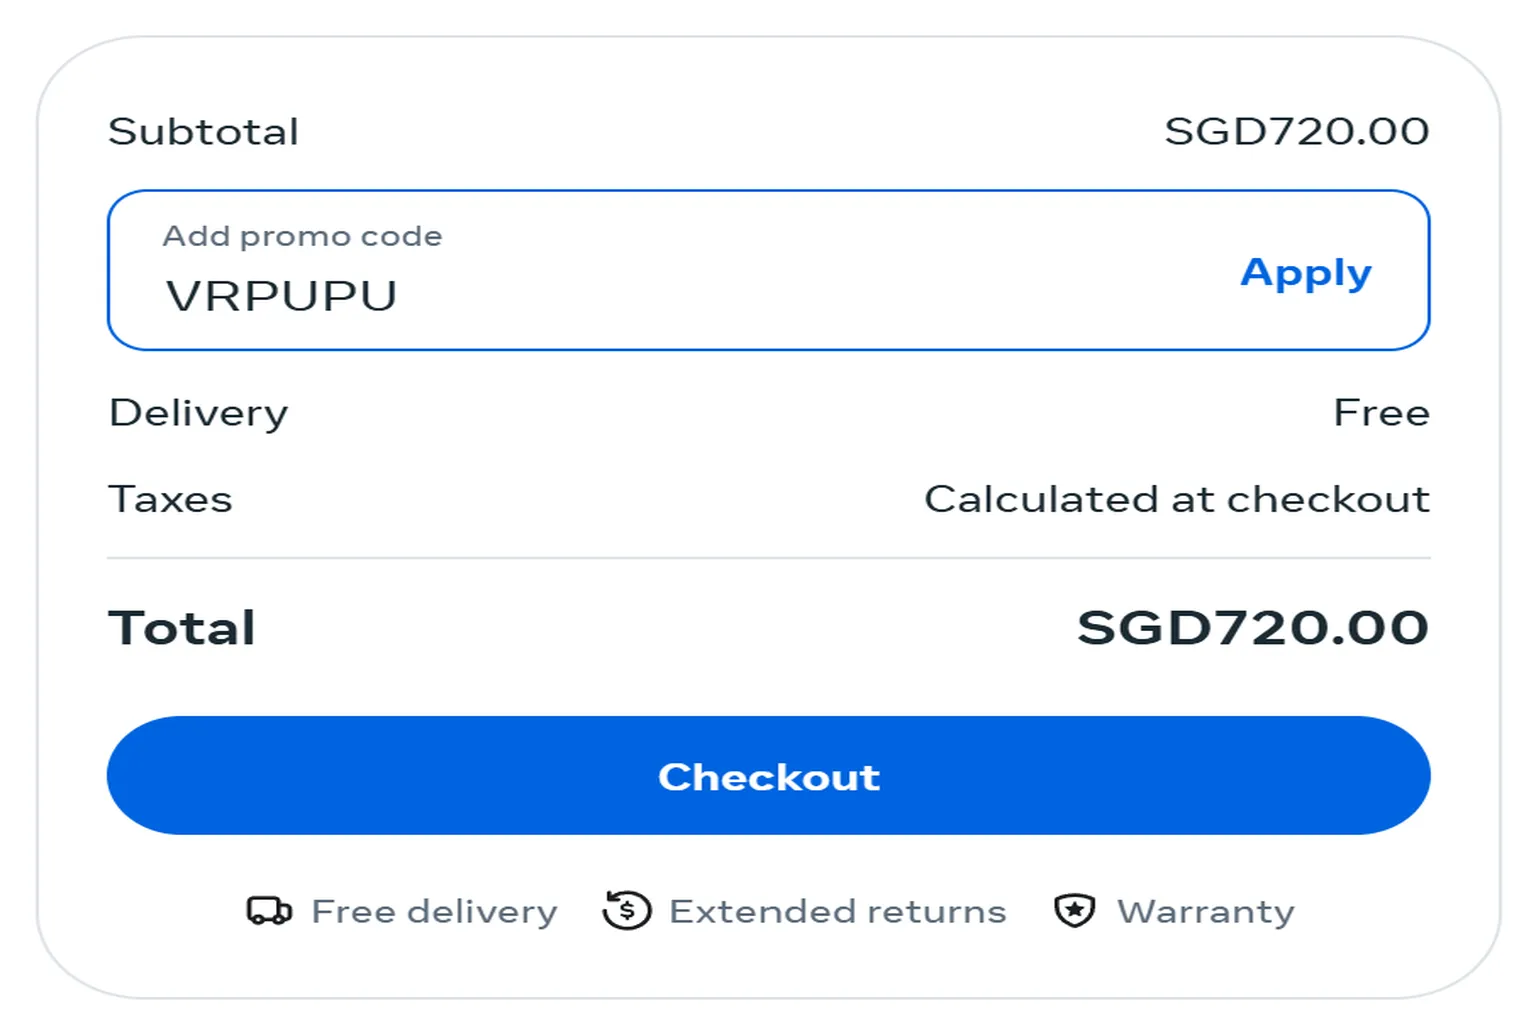
Task: Open the Free delivery info label
Action: pos(434,911)
